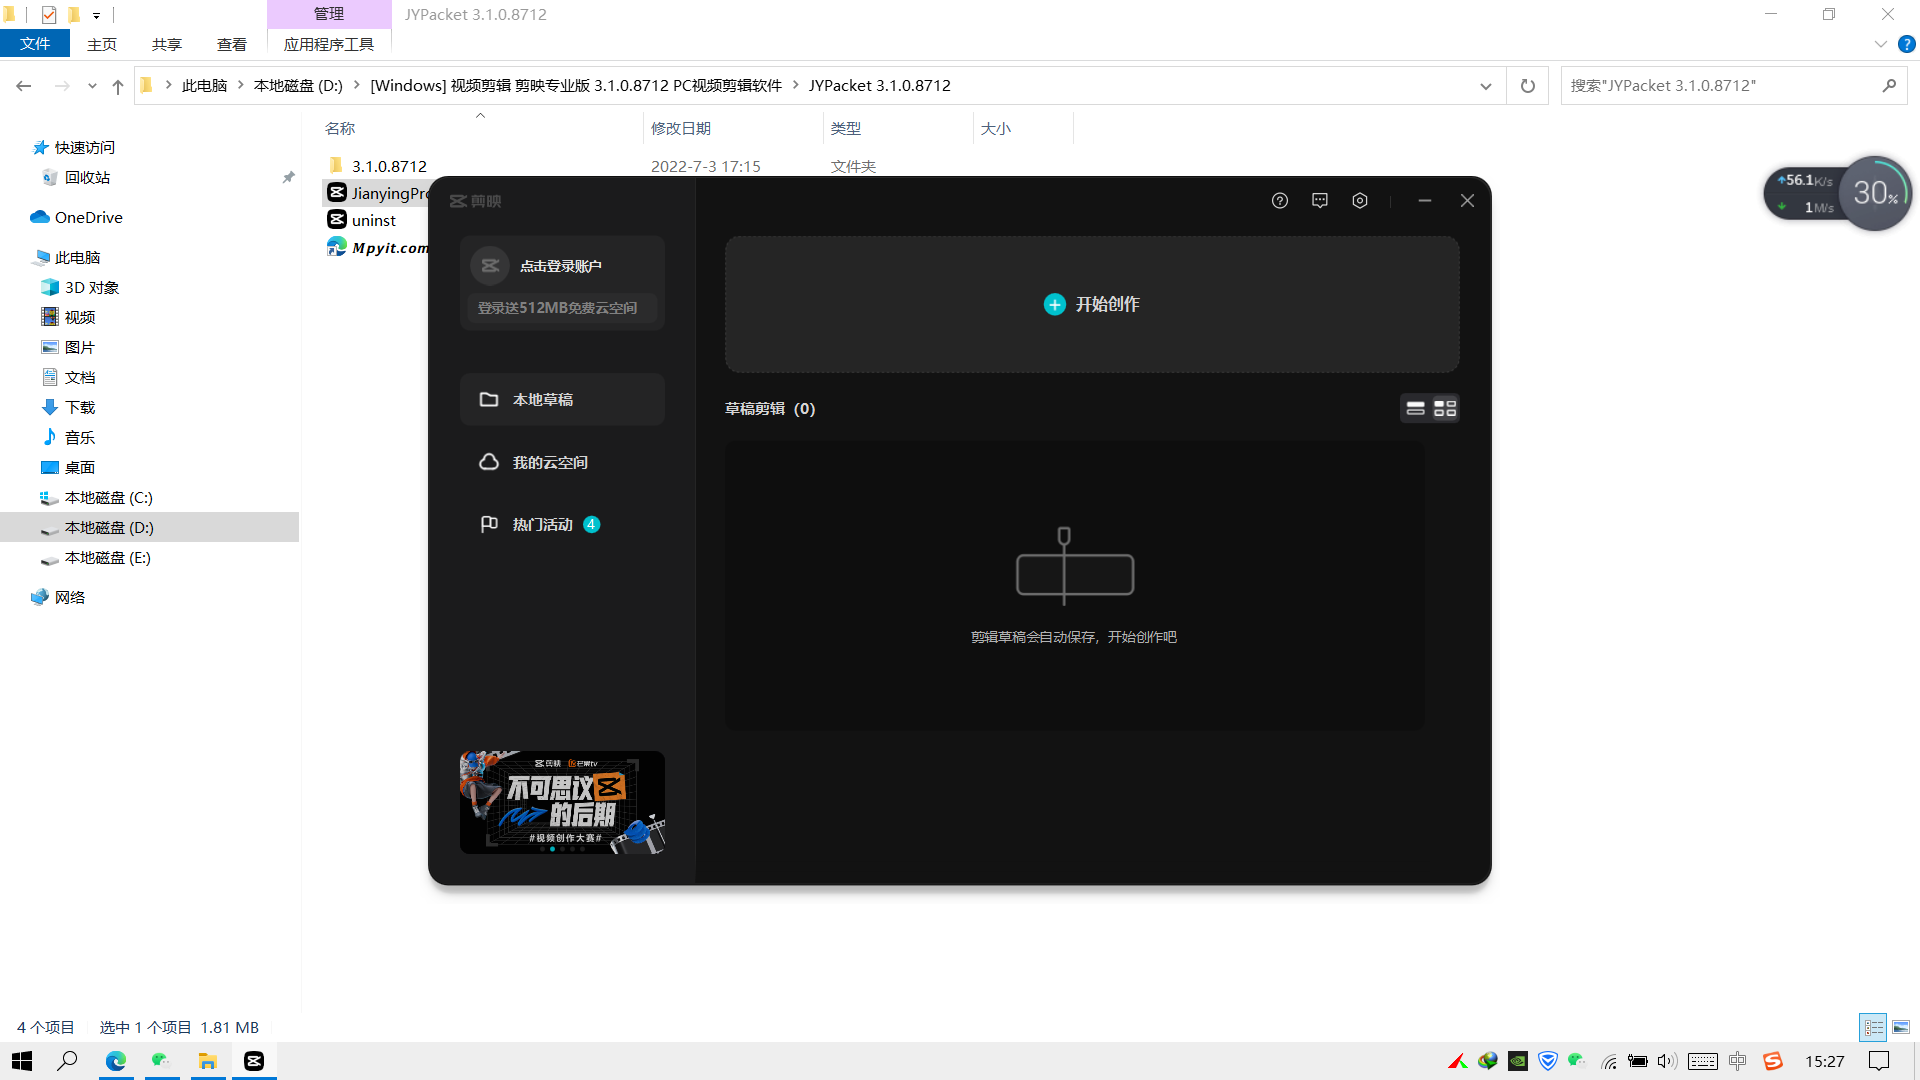Screen dimensions: 1920x1080
Task: Open the promotional banner thumbnail
Action: coord(562,802)
